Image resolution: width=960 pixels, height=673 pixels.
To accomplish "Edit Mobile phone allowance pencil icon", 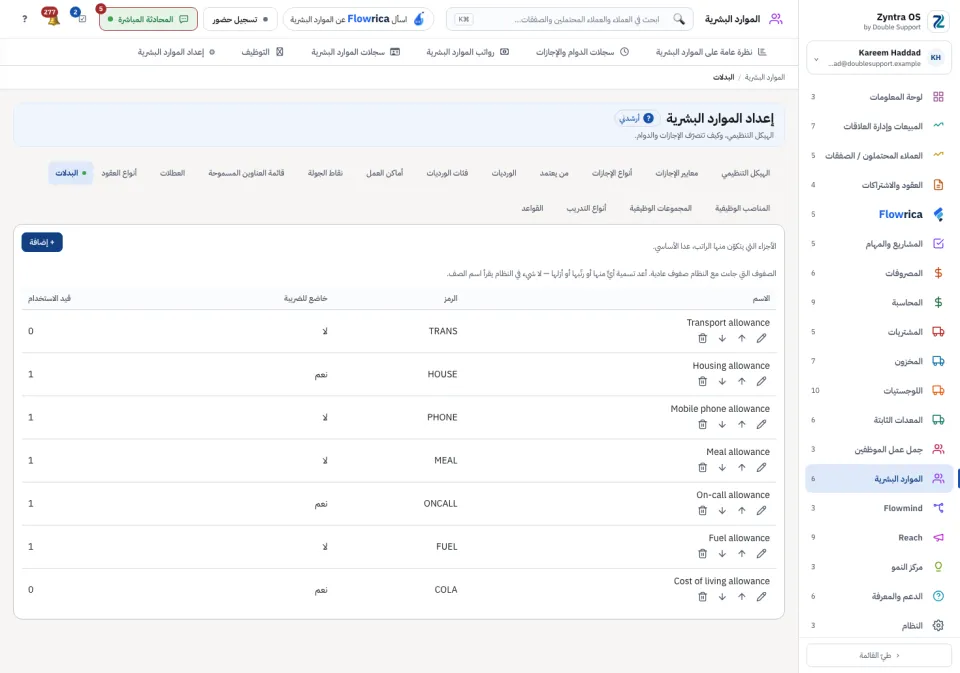I will [x=761, y=424].
